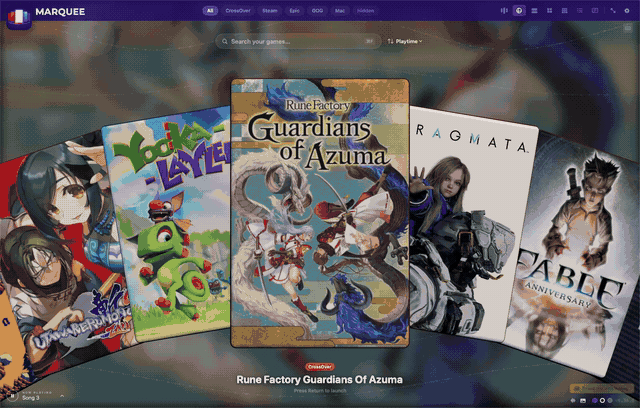Click the picture icon in bottom-right bar
Screen dimensions: 640x408
click(583, 401)
